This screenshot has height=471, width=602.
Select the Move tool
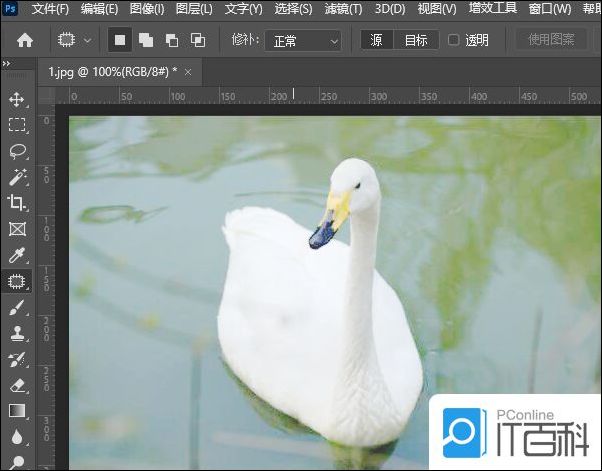17,100
